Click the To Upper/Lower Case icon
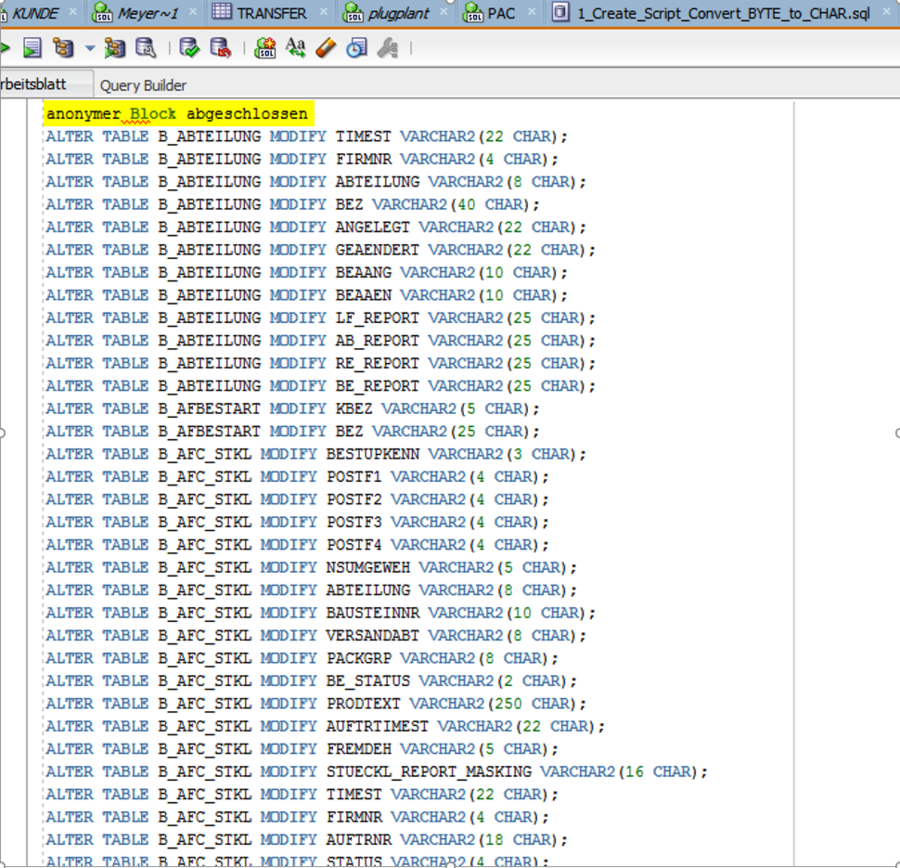This screenshot has width=900, height=868. (296, 48)
